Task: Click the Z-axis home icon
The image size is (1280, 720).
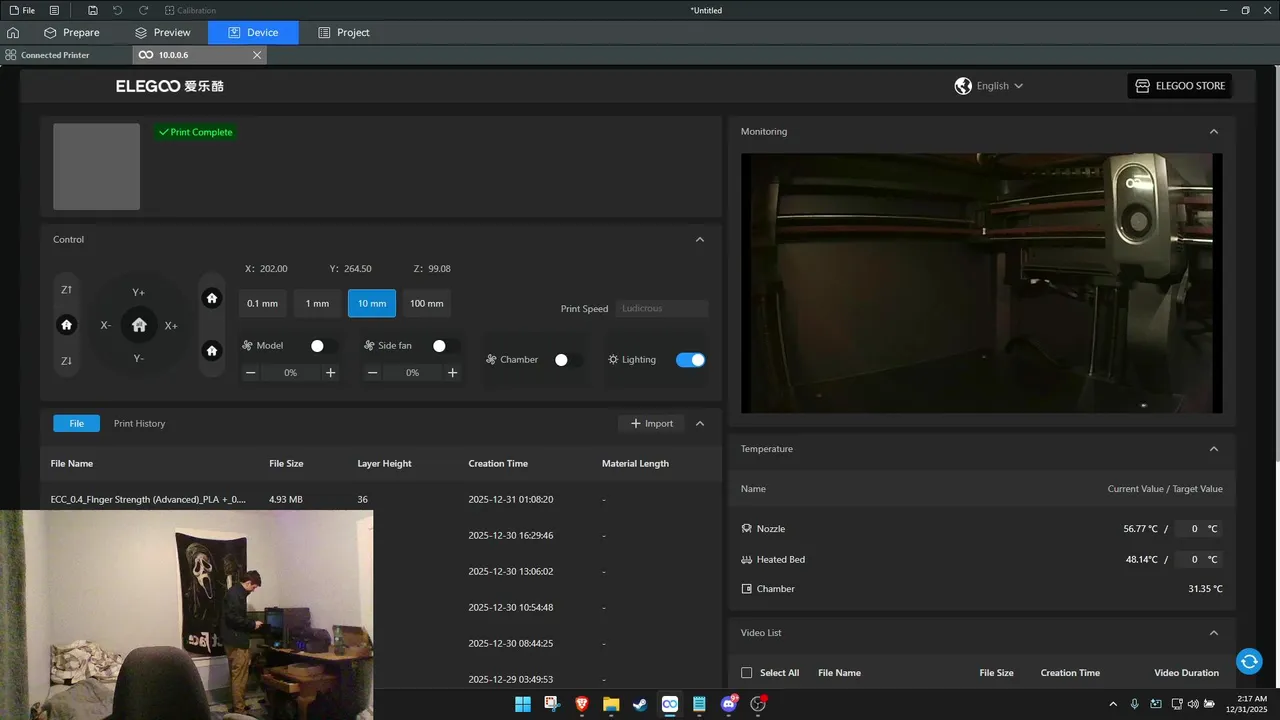Action: click(66, 325)
